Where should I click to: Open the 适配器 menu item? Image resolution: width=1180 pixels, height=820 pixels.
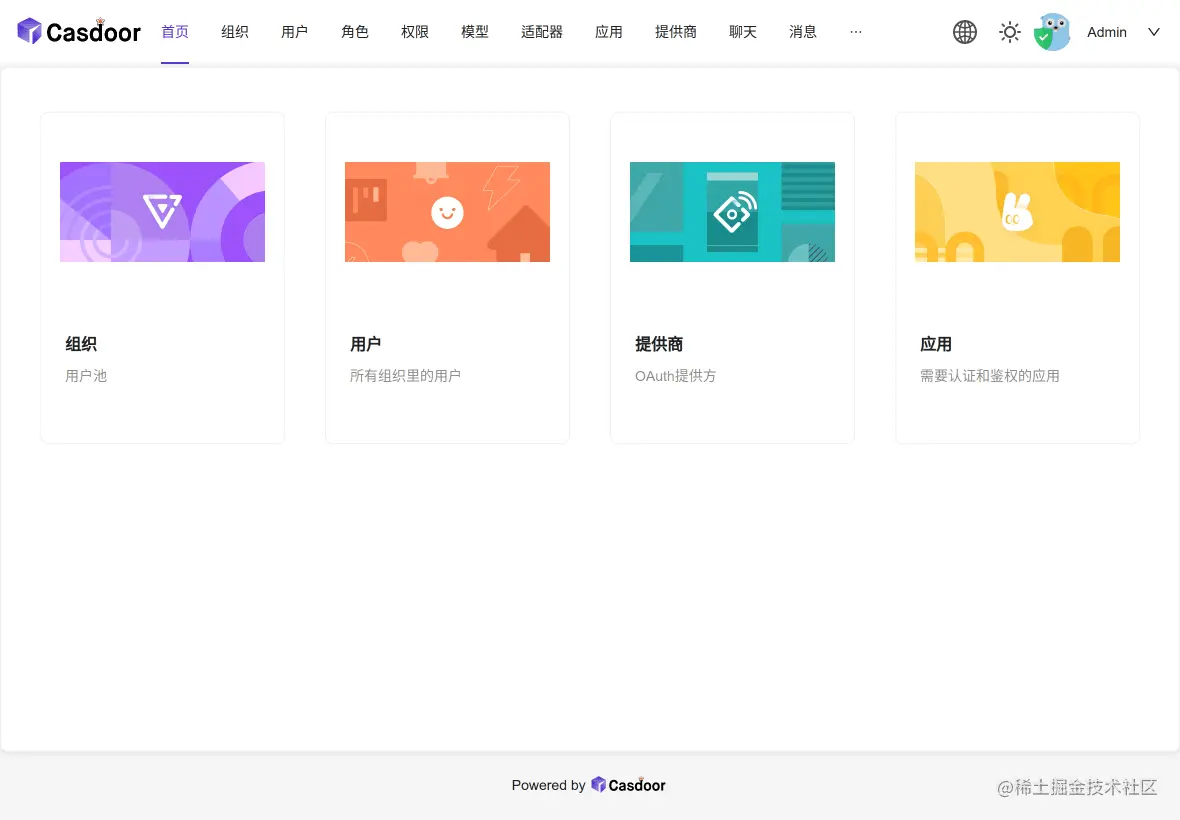(542, 32)
